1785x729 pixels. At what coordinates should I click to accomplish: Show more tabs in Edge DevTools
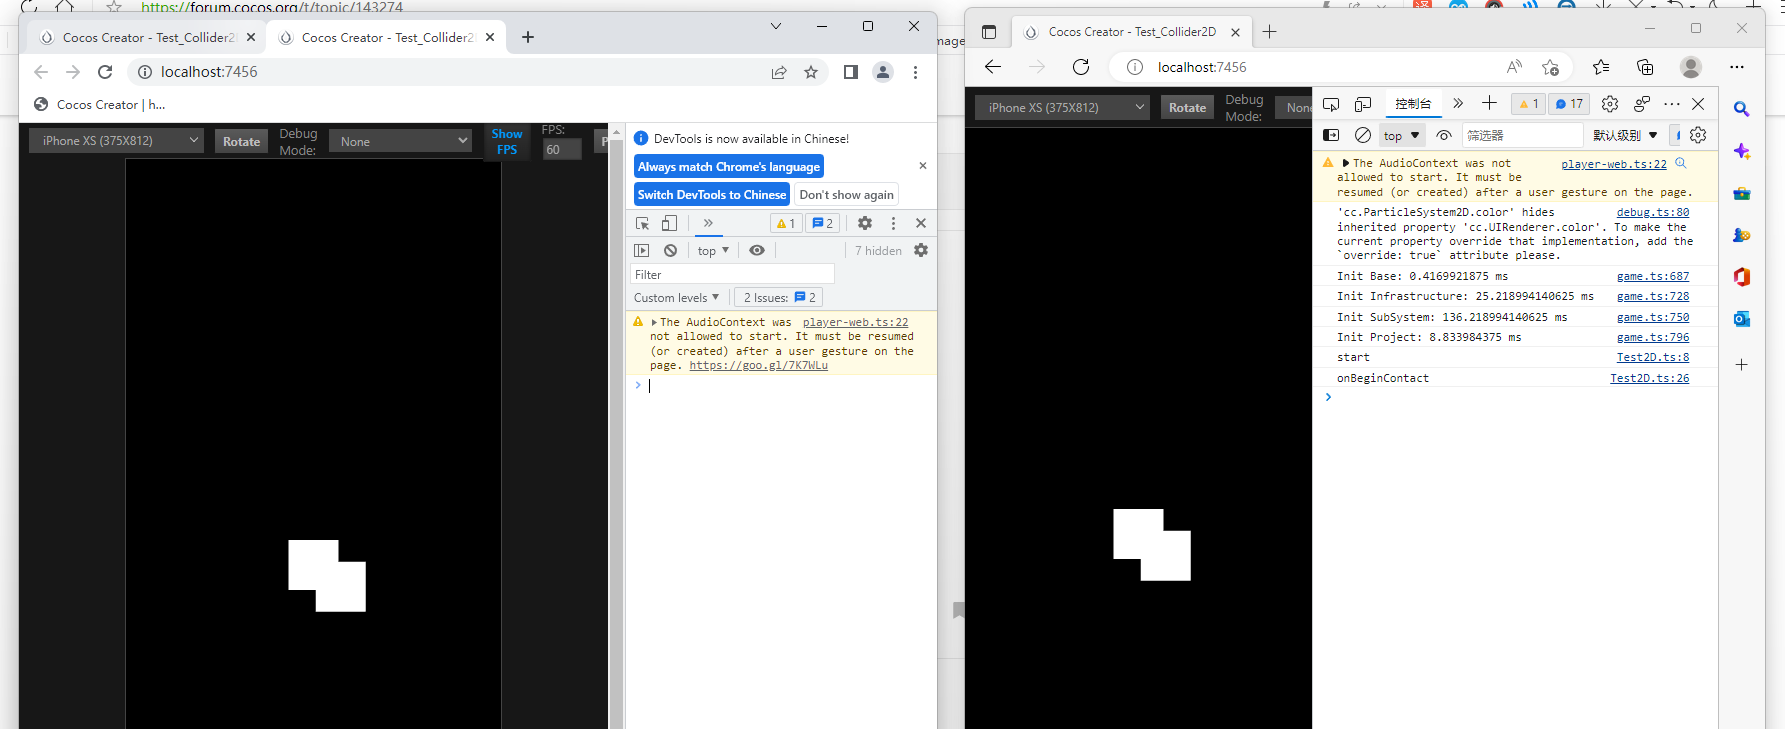(1458, 103)
